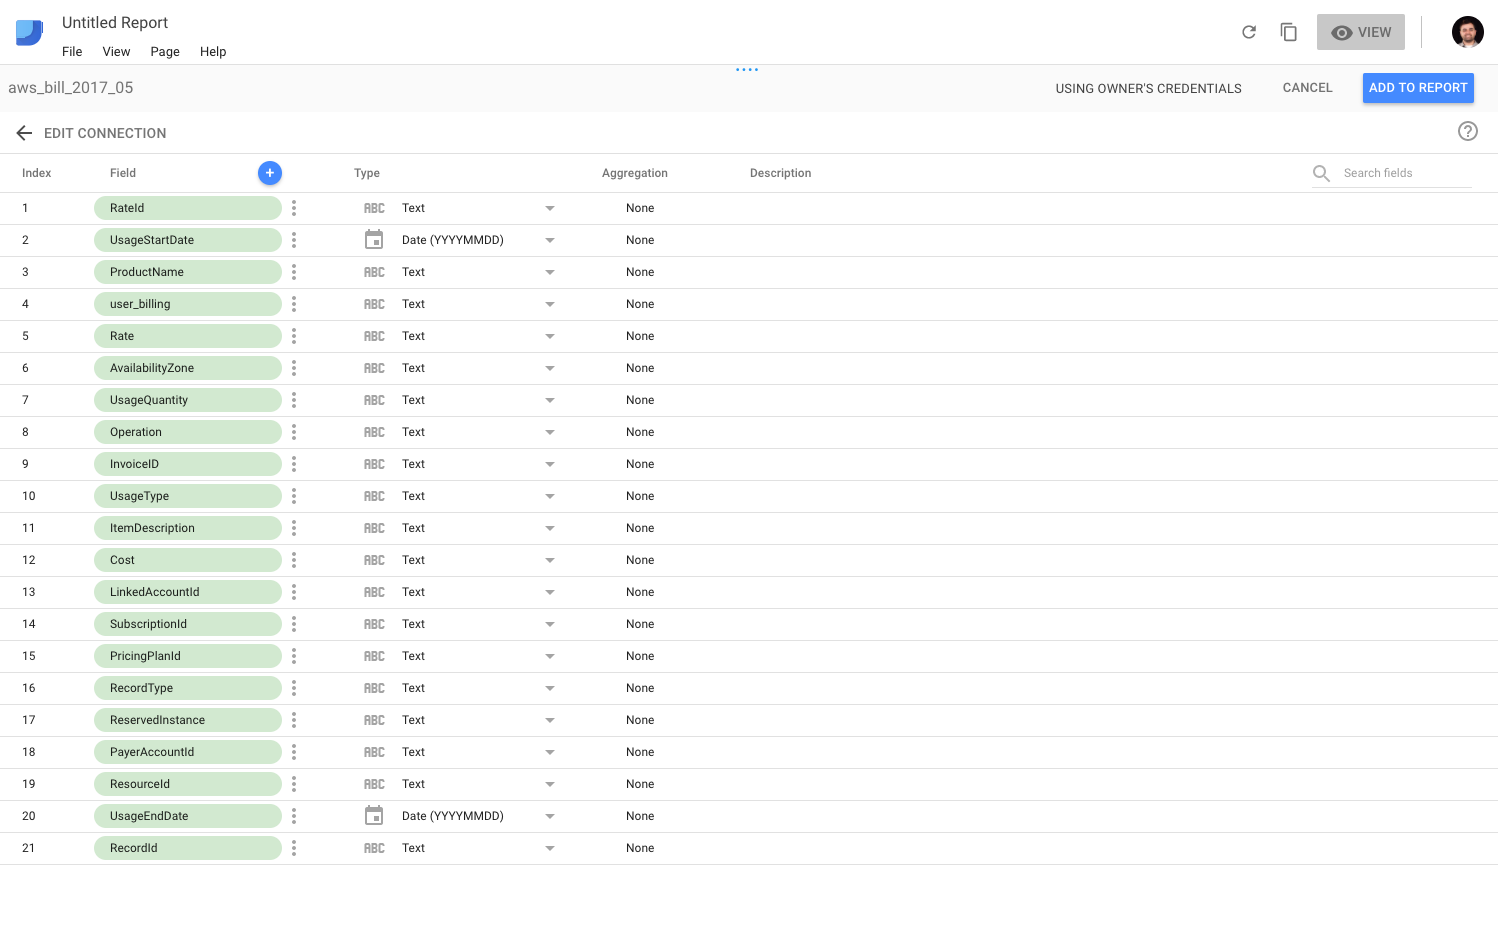This screenshot has height=946, width=1498.
Task: Expand the type dropdown for RateId
Action: click(x=550, y=208)
